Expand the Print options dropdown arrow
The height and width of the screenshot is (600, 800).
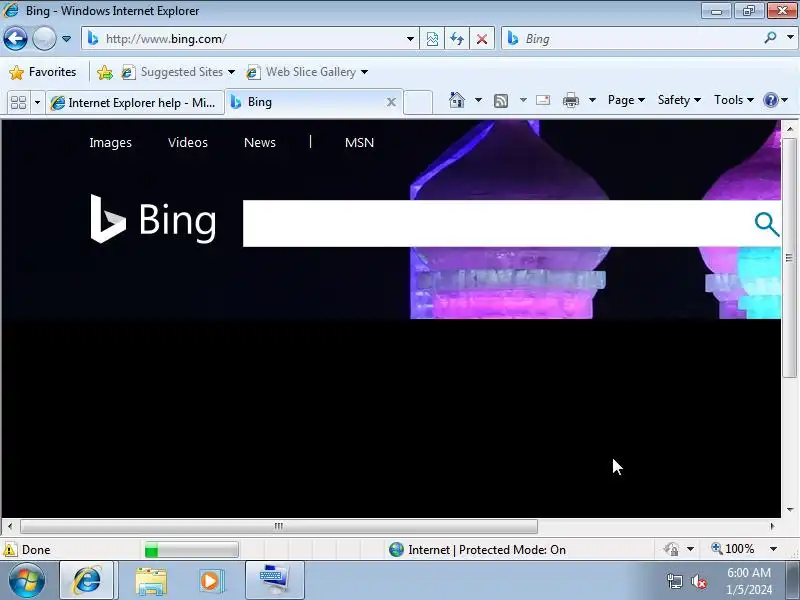592,100
